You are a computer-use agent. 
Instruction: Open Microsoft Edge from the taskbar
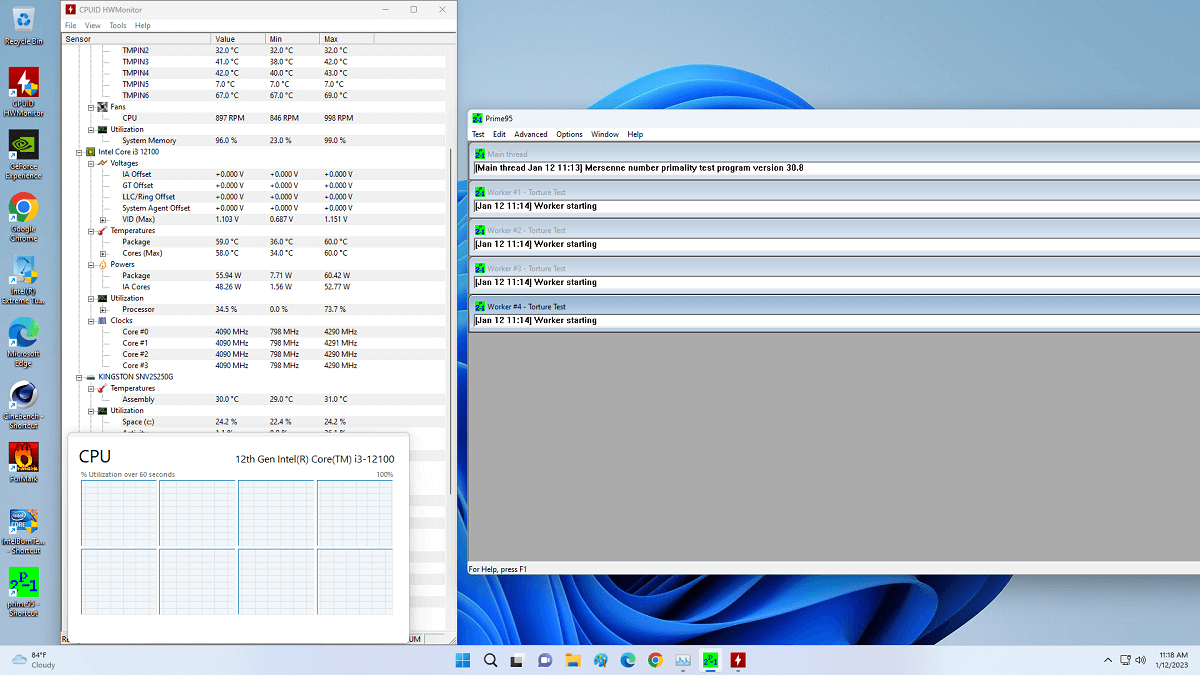(x=628, y=660)
